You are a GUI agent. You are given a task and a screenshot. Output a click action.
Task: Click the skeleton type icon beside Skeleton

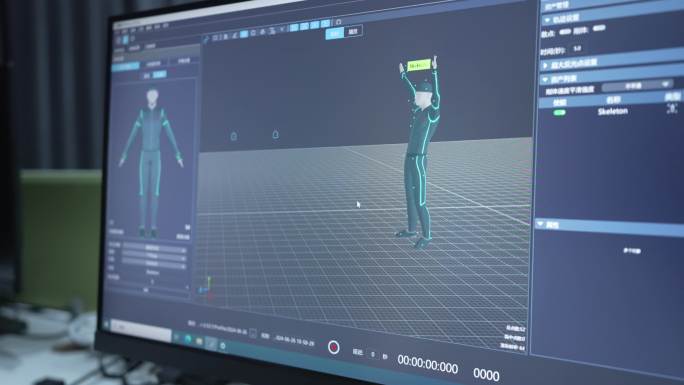pyautogui.click(x=672, y=108)
